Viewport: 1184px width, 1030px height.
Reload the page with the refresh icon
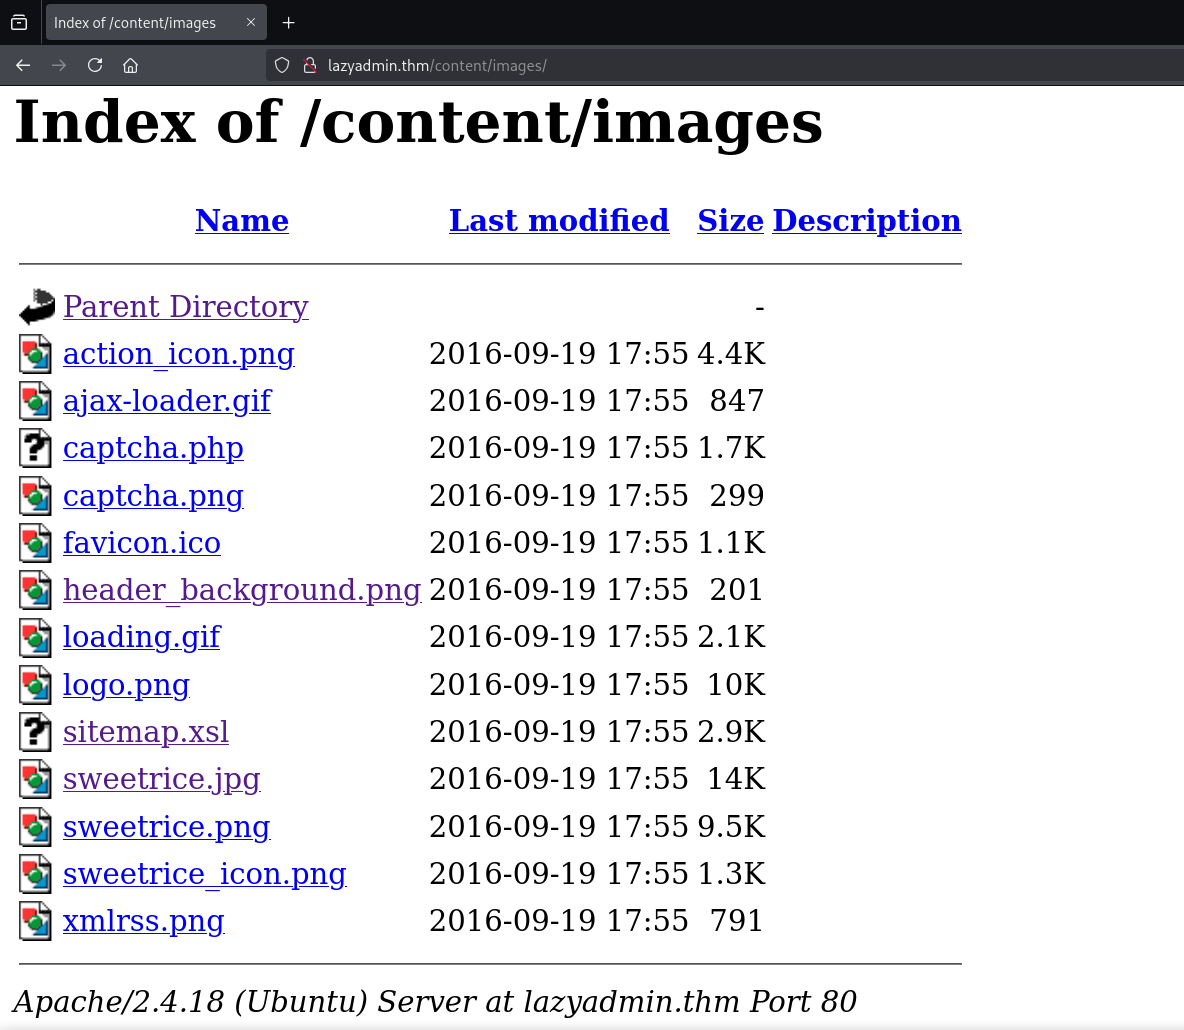point(95,65)
